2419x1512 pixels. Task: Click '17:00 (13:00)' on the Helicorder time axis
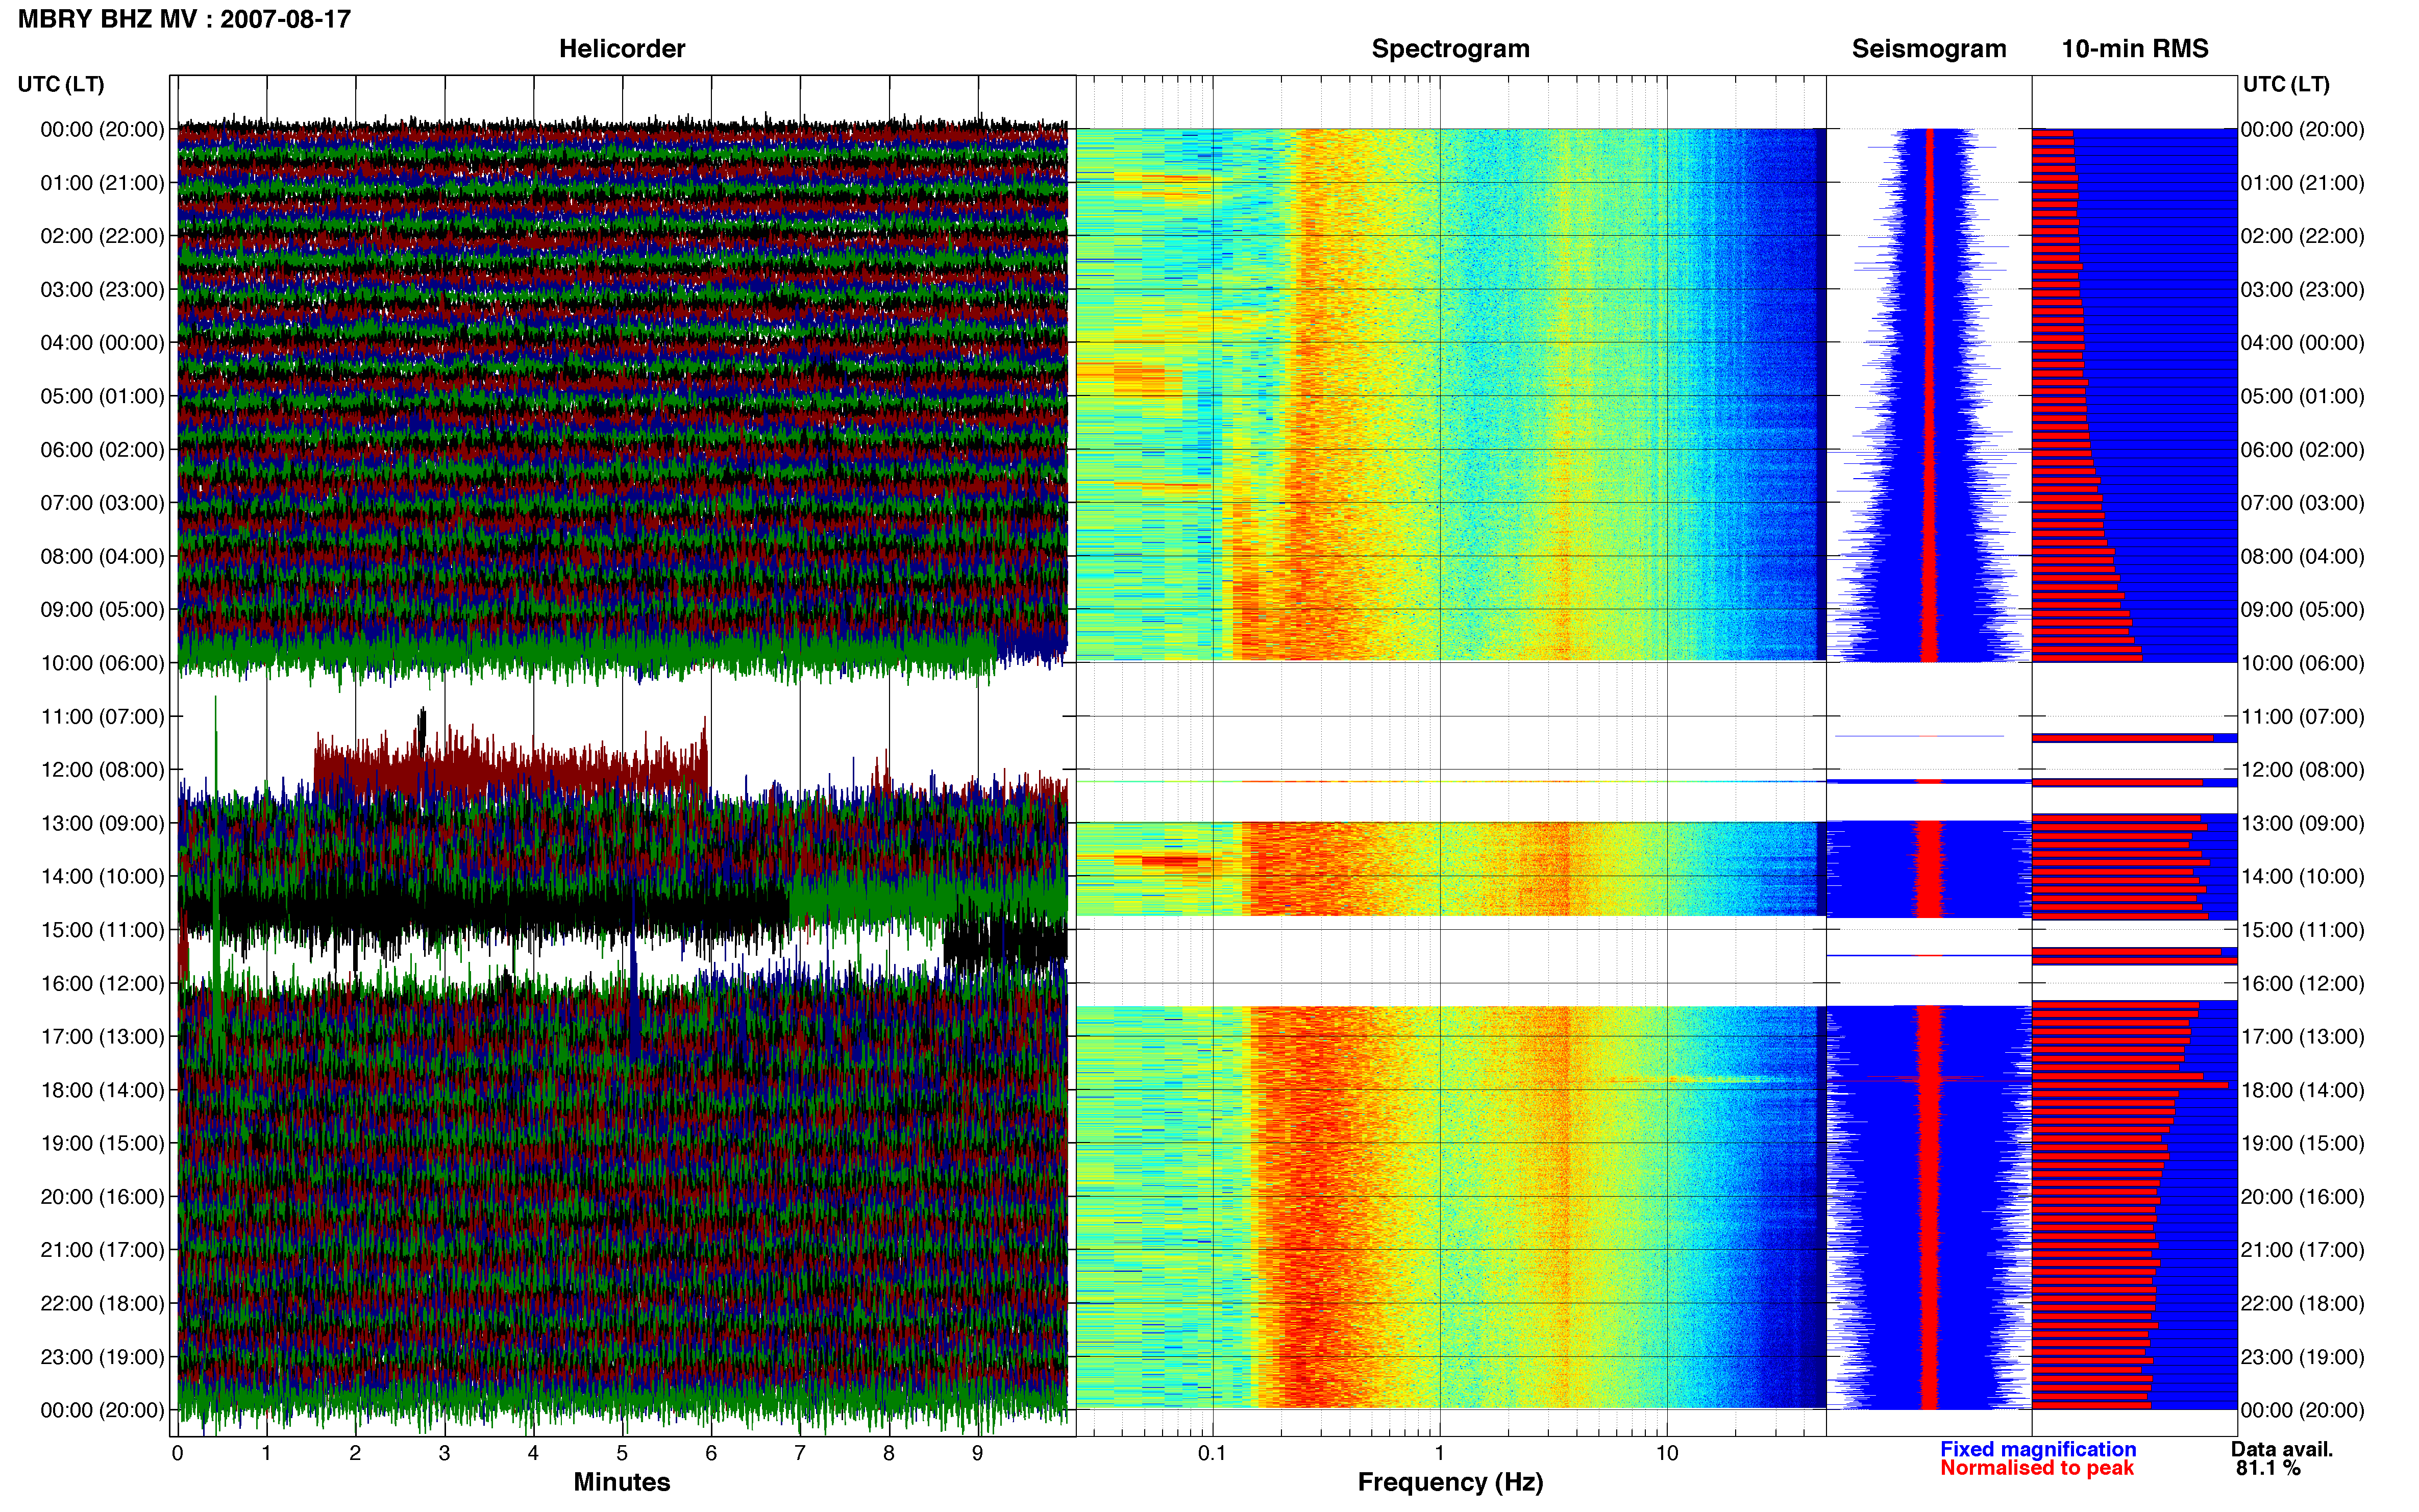[x=102, y=1037]
